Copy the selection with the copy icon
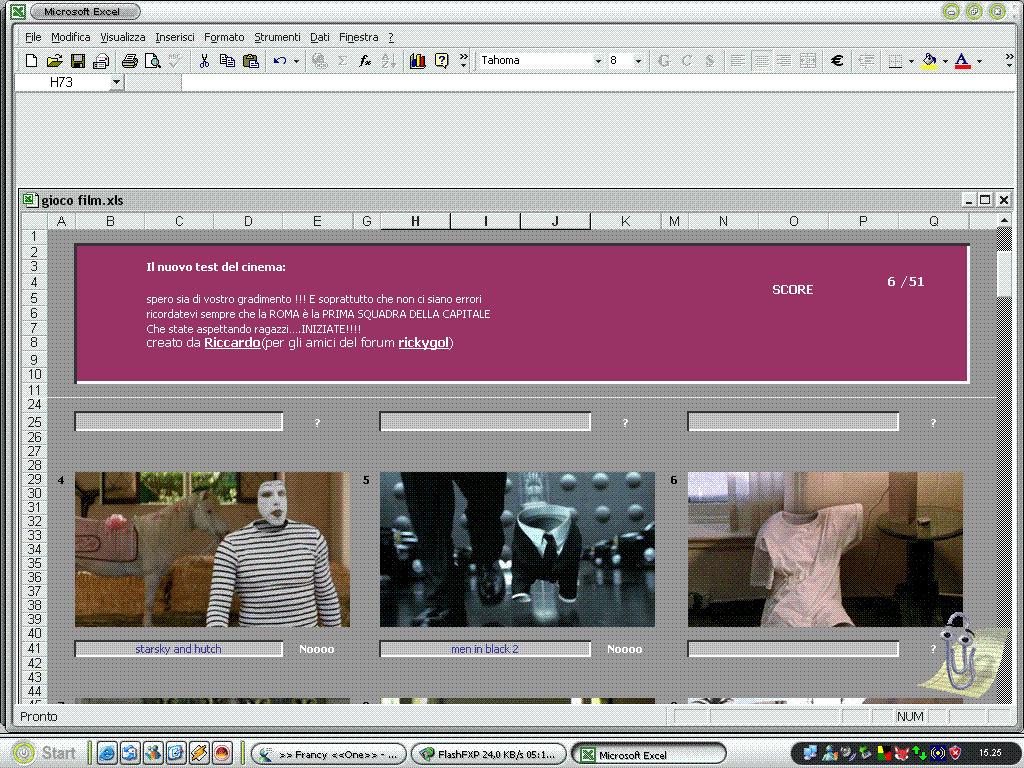This screenshot has width=1024, height=768. pyautogui.click(x=227, y=61)
